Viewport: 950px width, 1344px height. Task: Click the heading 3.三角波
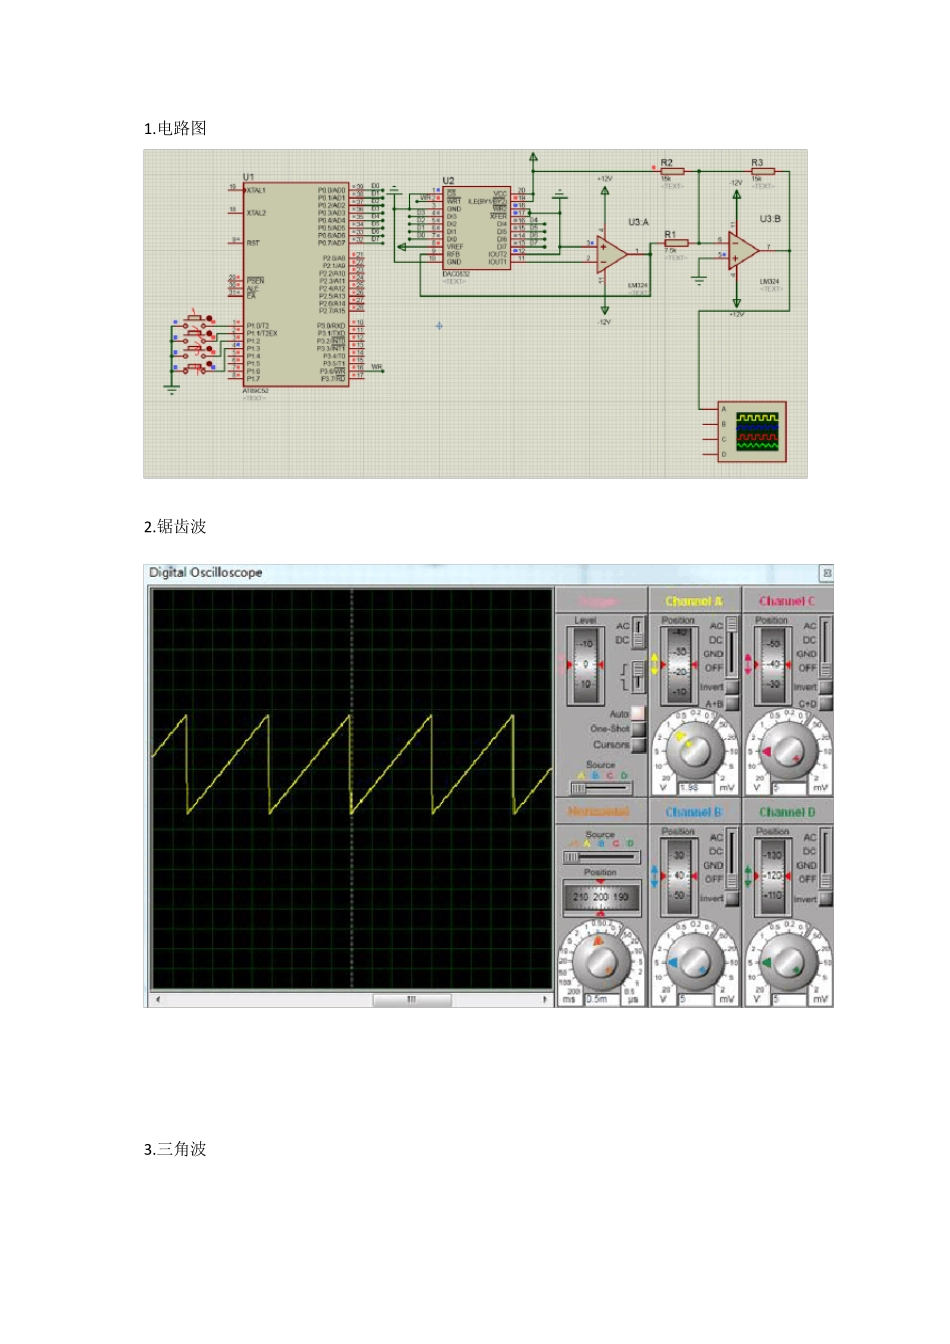(175, 1149)
